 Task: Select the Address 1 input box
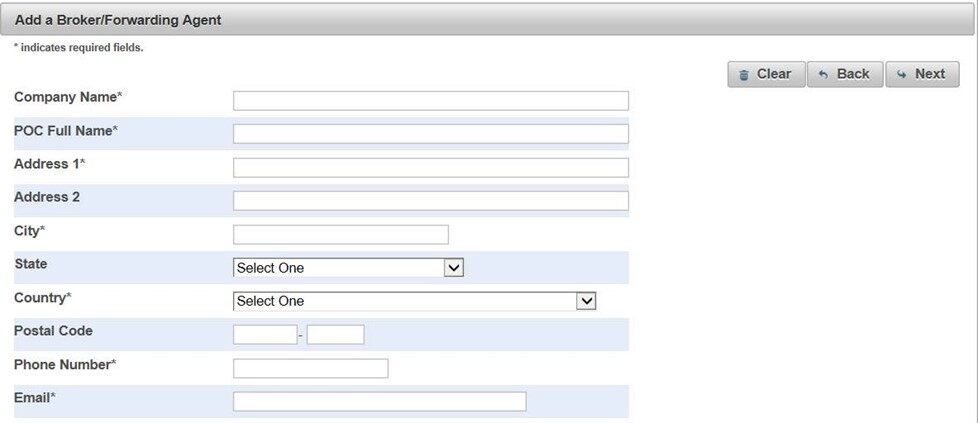(x=430, y=167)
